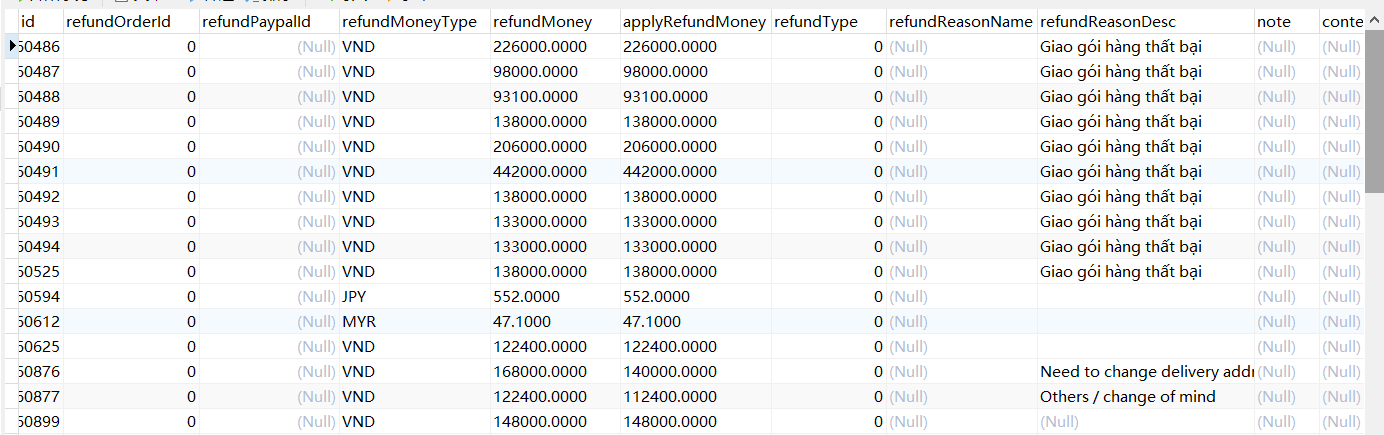Click the current-row arrow marker beside row 50486
The width and height of the screenshot is (1384, 435).
12,46
